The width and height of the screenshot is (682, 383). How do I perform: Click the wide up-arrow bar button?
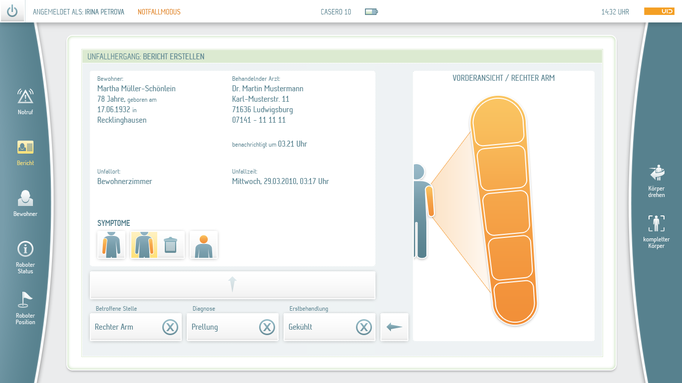click(x=233, y=285)
